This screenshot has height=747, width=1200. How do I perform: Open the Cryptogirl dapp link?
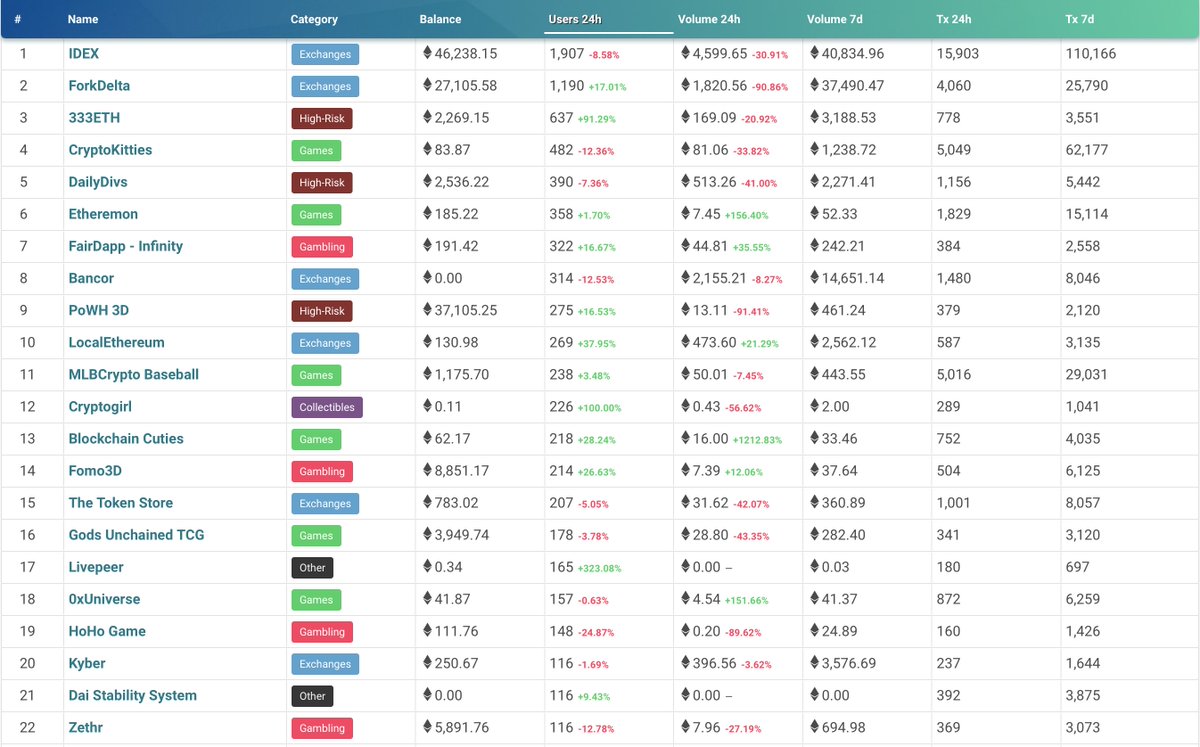click(100, 406)
